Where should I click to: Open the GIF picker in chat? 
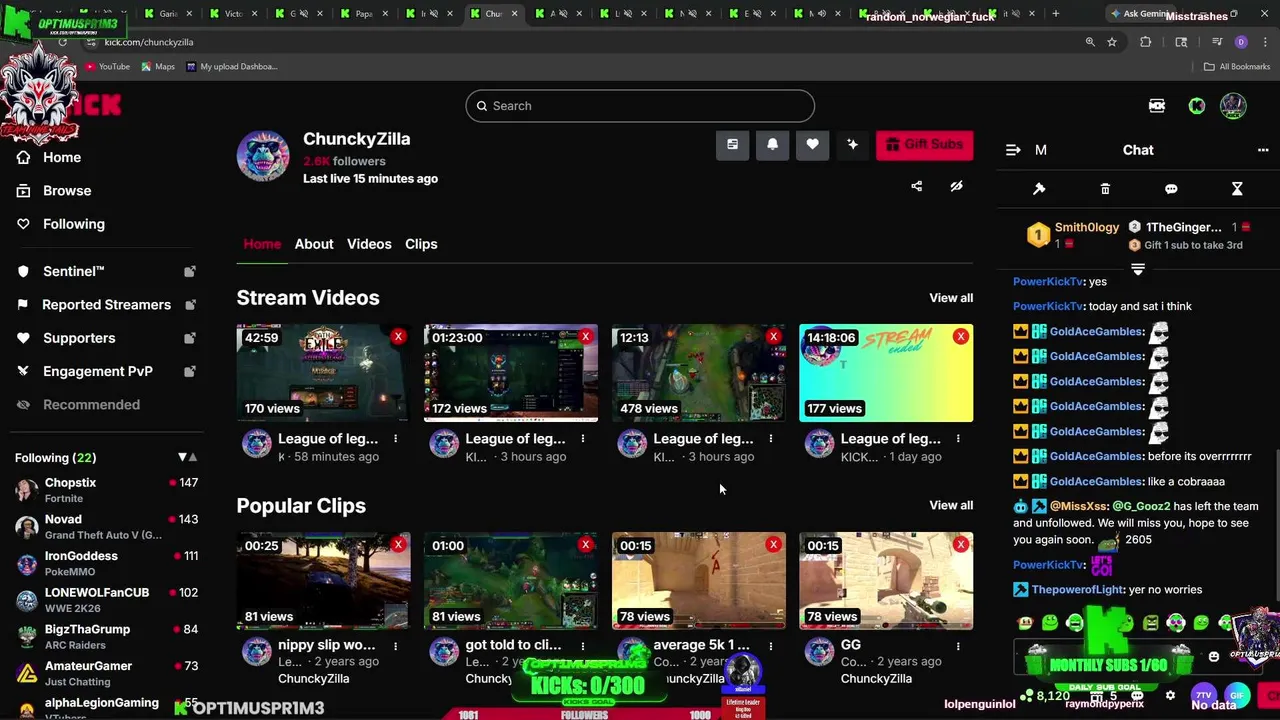(1237, 695)
